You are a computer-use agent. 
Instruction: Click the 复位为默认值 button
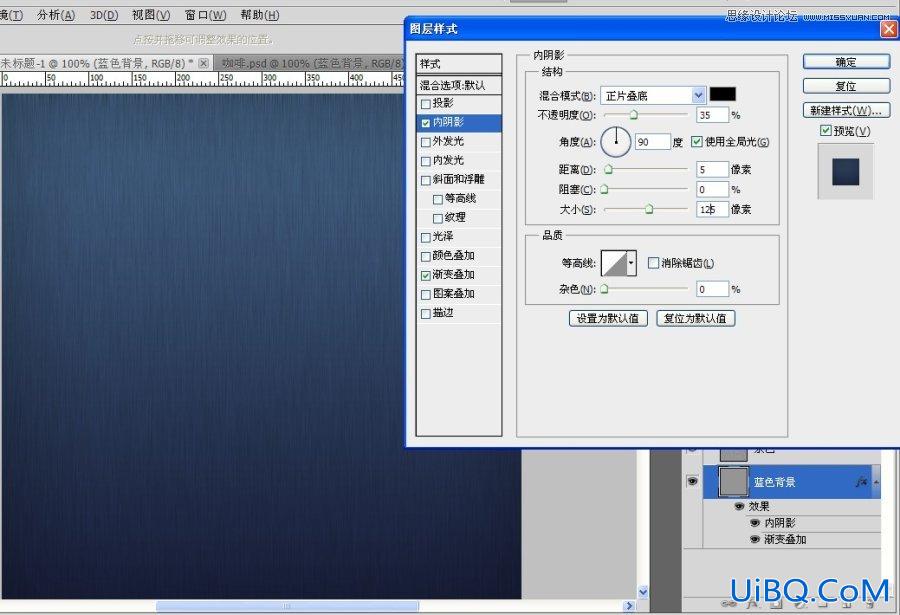695,318
